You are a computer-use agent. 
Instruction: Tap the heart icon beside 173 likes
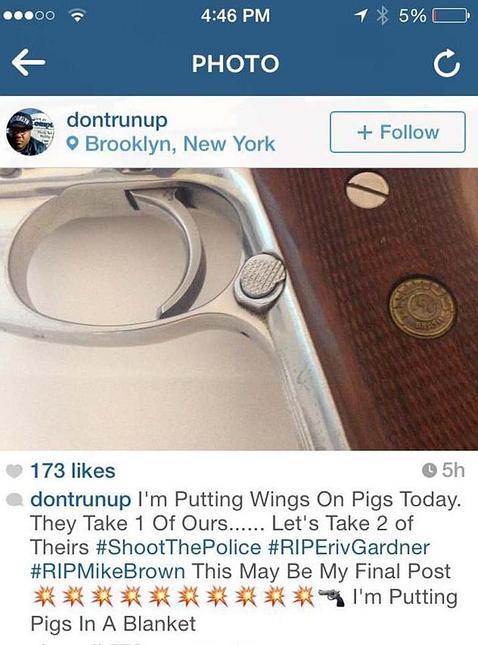coord(14,471)
